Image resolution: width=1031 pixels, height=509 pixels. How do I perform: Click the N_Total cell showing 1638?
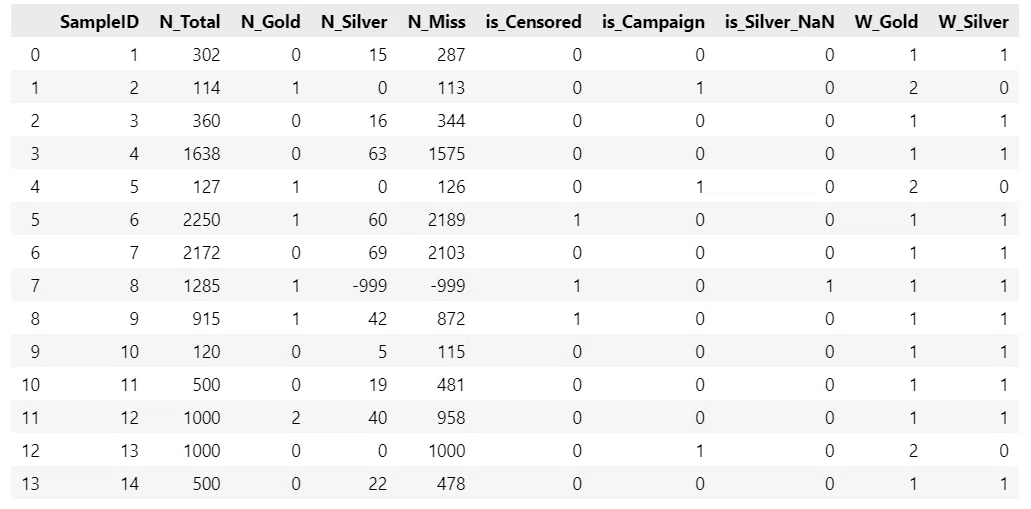[x=202, y=154]
